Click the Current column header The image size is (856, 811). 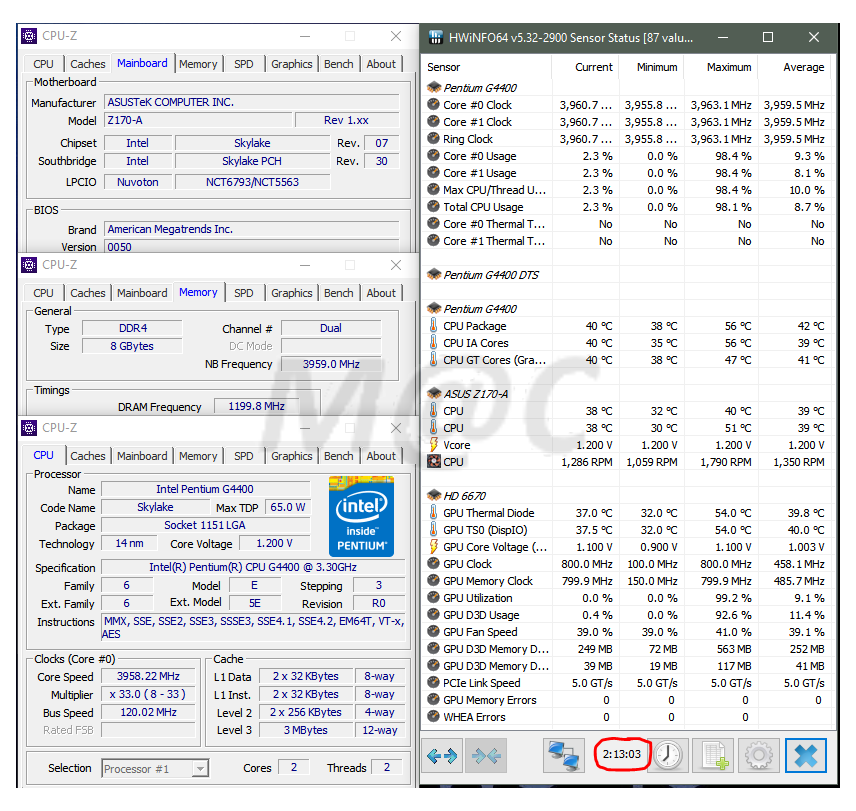coord(586,67)
